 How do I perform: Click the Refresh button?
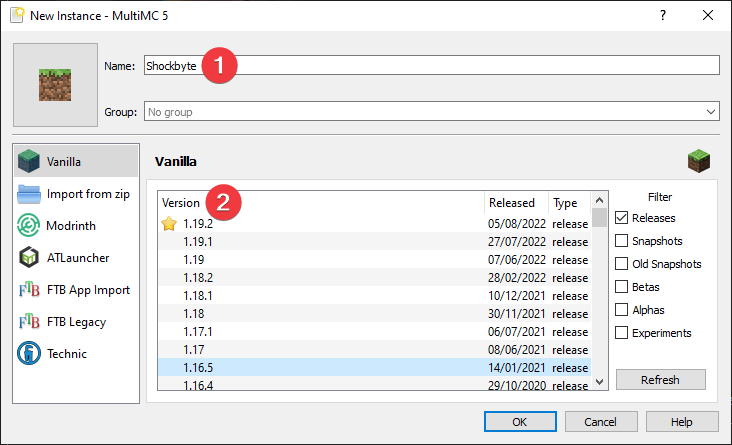[x=661, y=380]
